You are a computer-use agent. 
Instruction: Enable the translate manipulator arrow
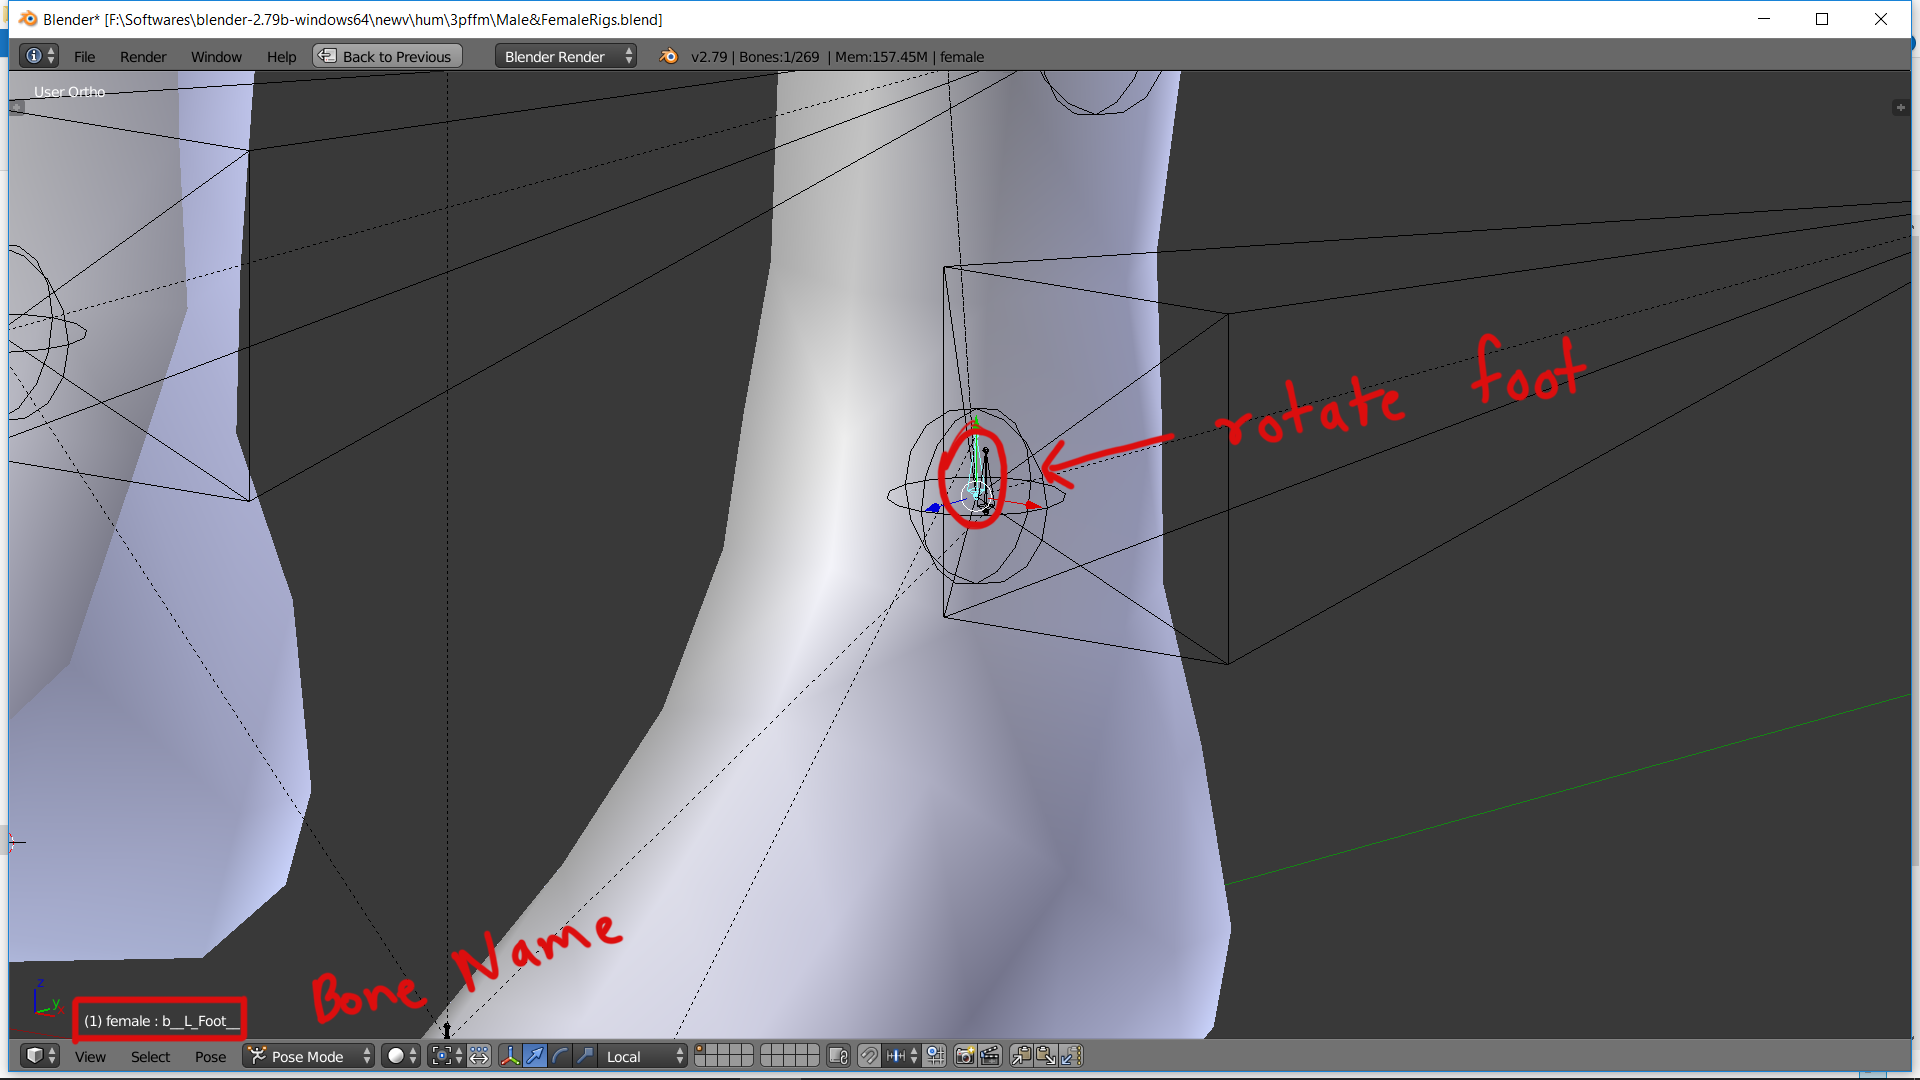[x=535, y=1056]
